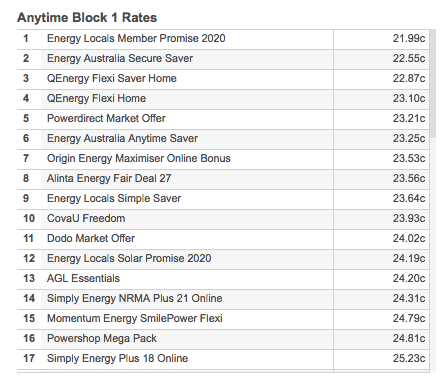
Task: Click Energy Locals Simple Saver row
Action: (x=223, y=199)
